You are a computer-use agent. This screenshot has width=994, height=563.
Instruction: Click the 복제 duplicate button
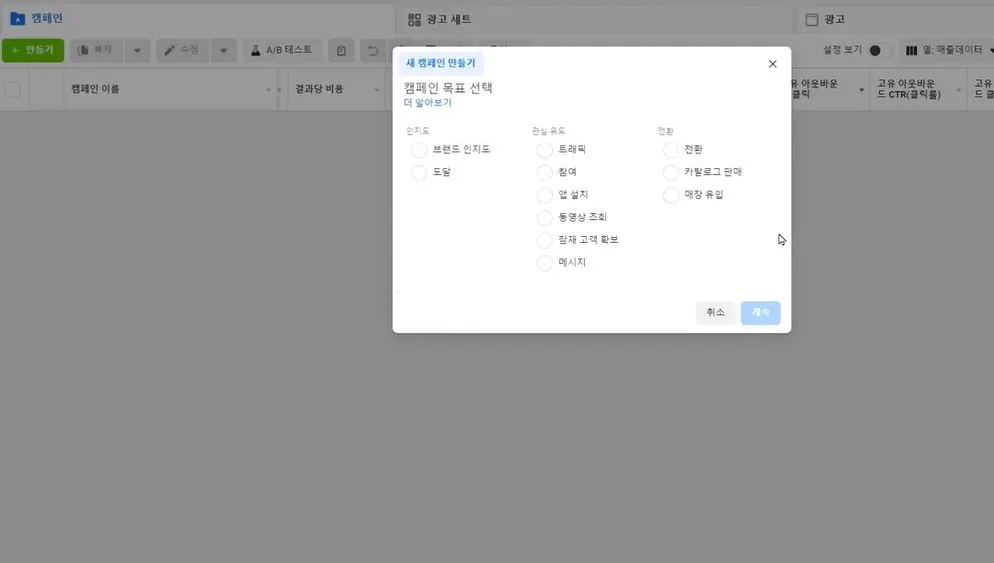(x=96, y=50)
